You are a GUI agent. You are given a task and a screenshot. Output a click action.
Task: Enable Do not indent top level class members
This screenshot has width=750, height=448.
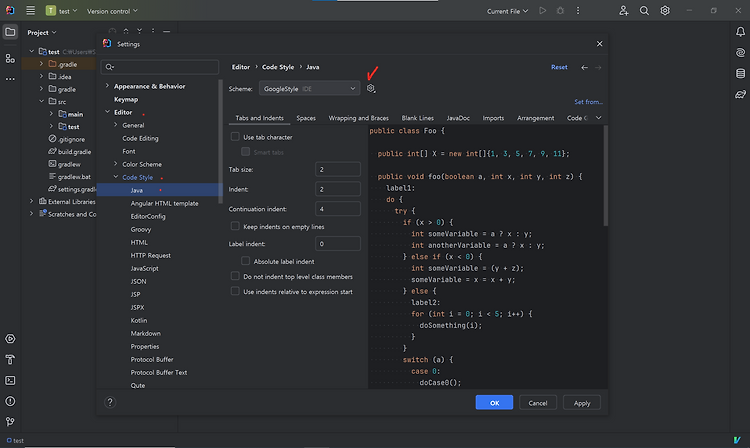click(235, 276)
